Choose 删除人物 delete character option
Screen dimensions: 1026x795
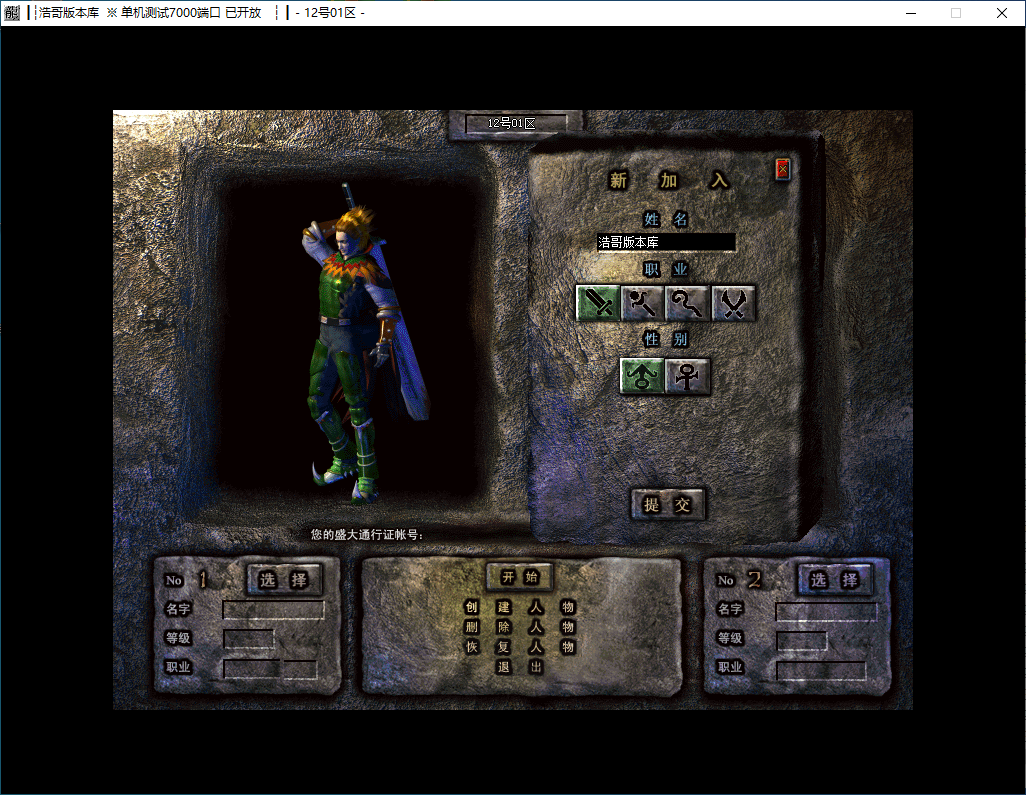pyautogui.click(x=519, y=627)
